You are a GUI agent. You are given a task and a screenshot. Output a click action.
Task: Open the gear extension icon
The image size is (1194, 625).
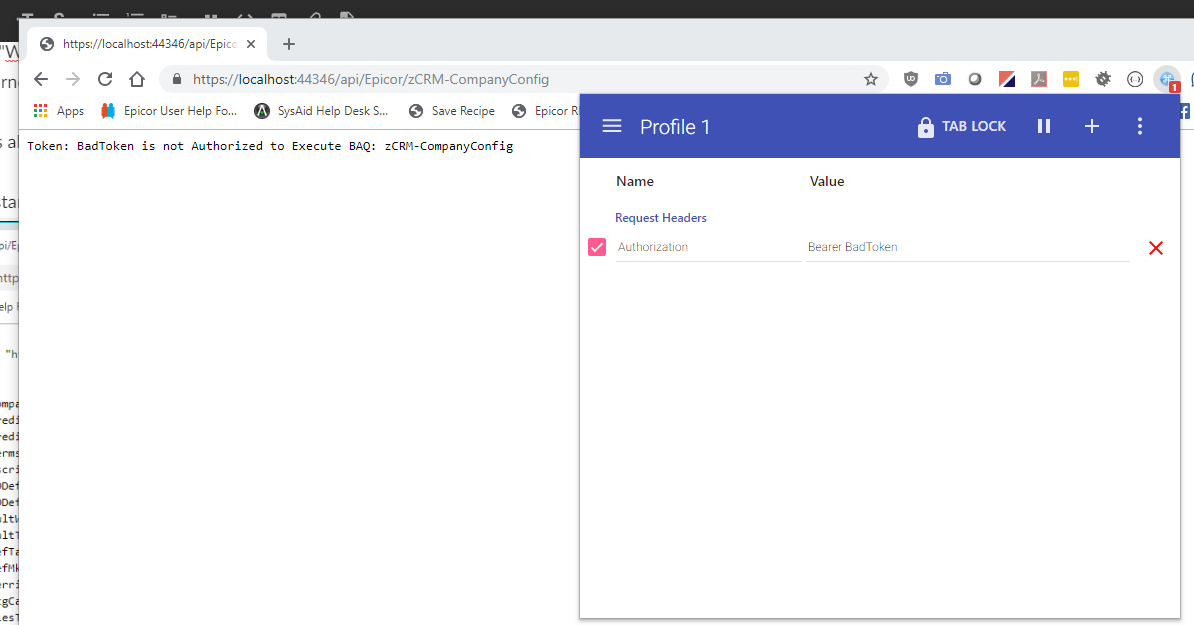[x=1103, y=79]
